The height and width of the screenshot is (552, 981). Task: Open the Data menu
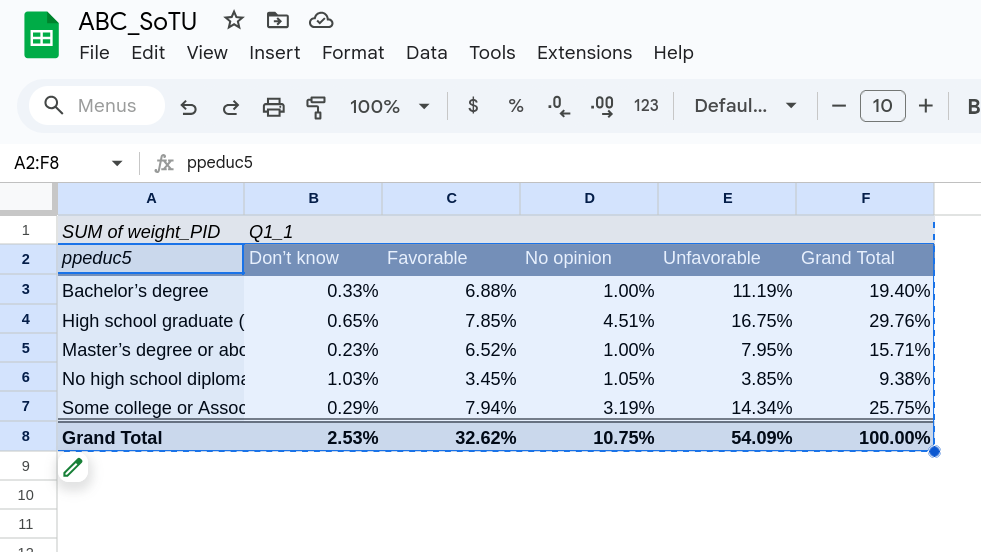tap(426, 53)
